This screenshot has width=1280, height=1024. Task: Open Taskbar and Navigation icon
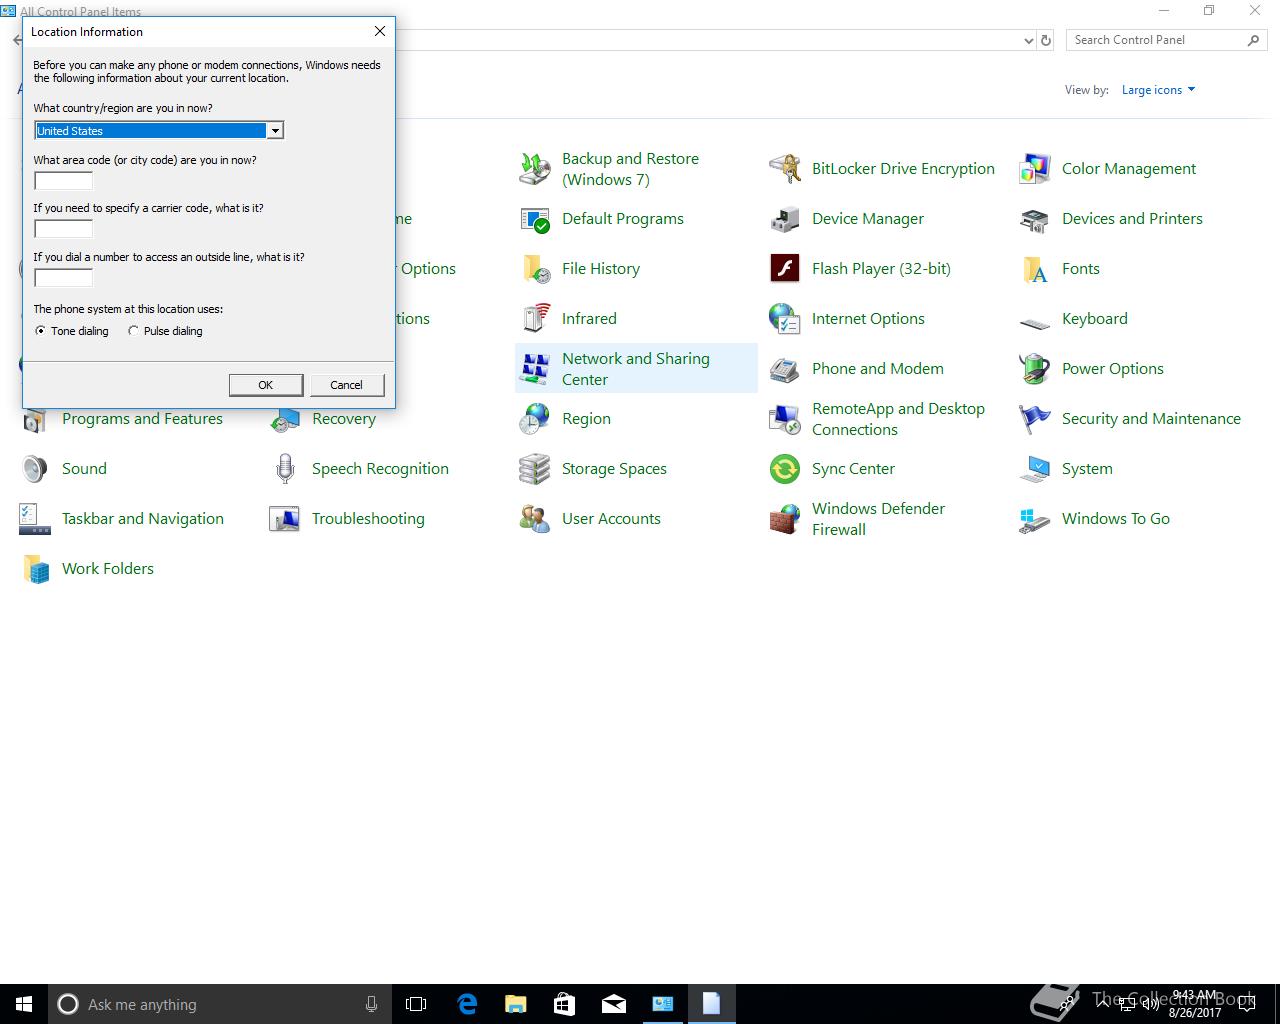(x=35, y=519)
